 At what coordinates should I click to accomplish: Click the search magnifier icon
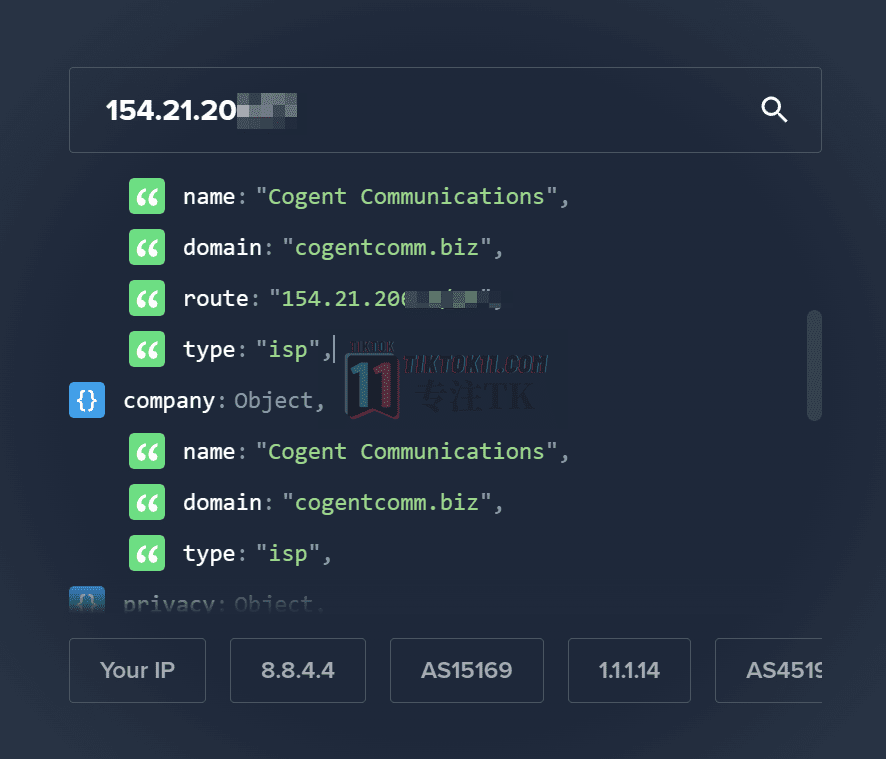[774, 110]
